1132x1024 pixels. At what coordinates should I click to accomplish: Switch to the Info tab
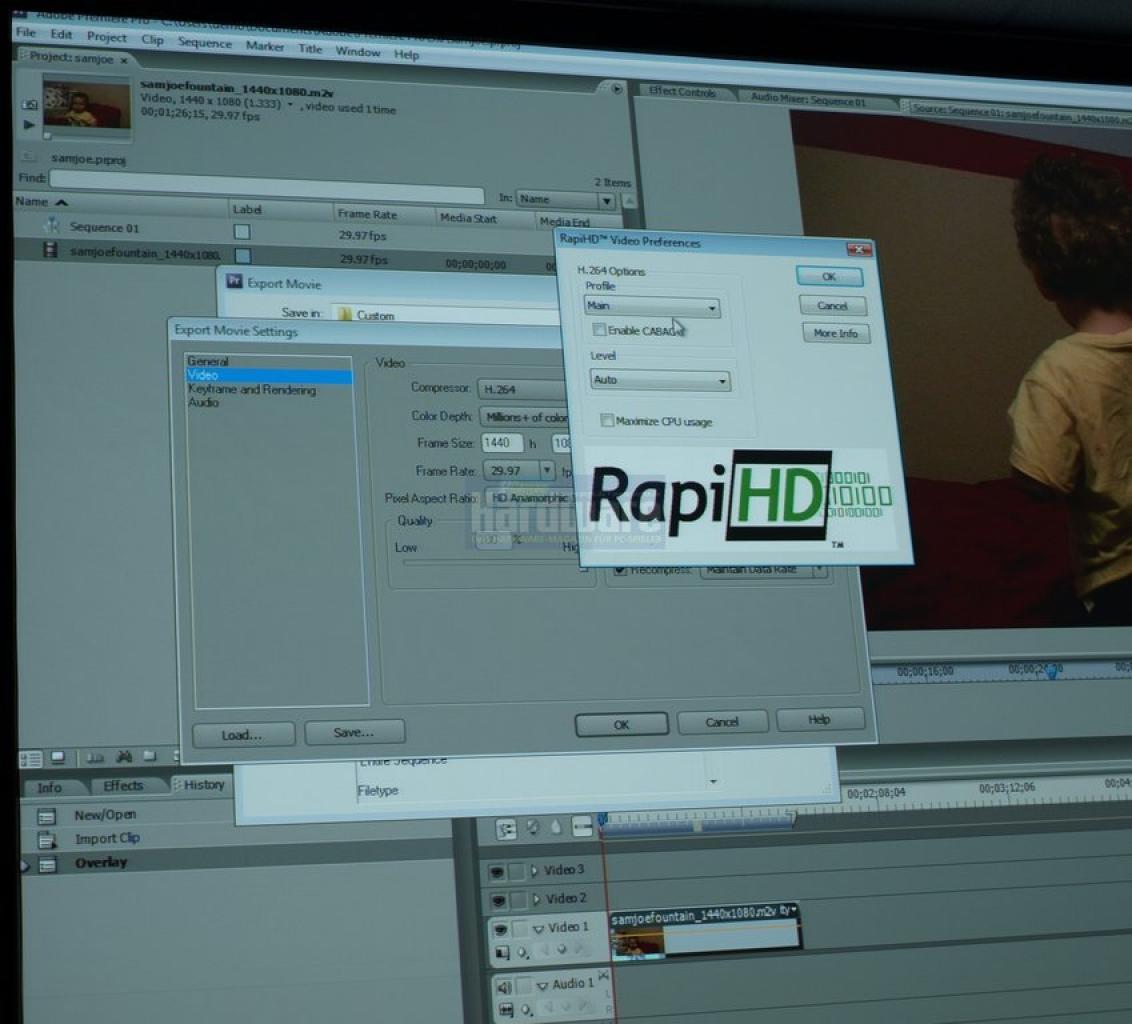click(49, 787)
